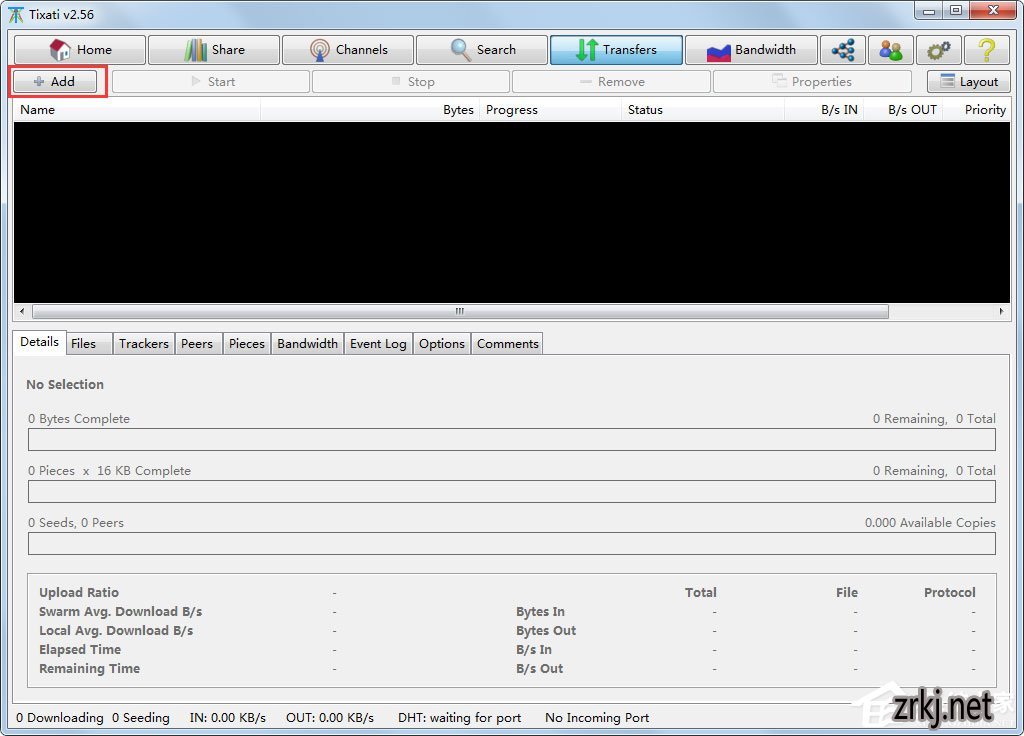Open the Share section
The height and width of the screenshot is (736, 1024).
[x=214, y=50]
